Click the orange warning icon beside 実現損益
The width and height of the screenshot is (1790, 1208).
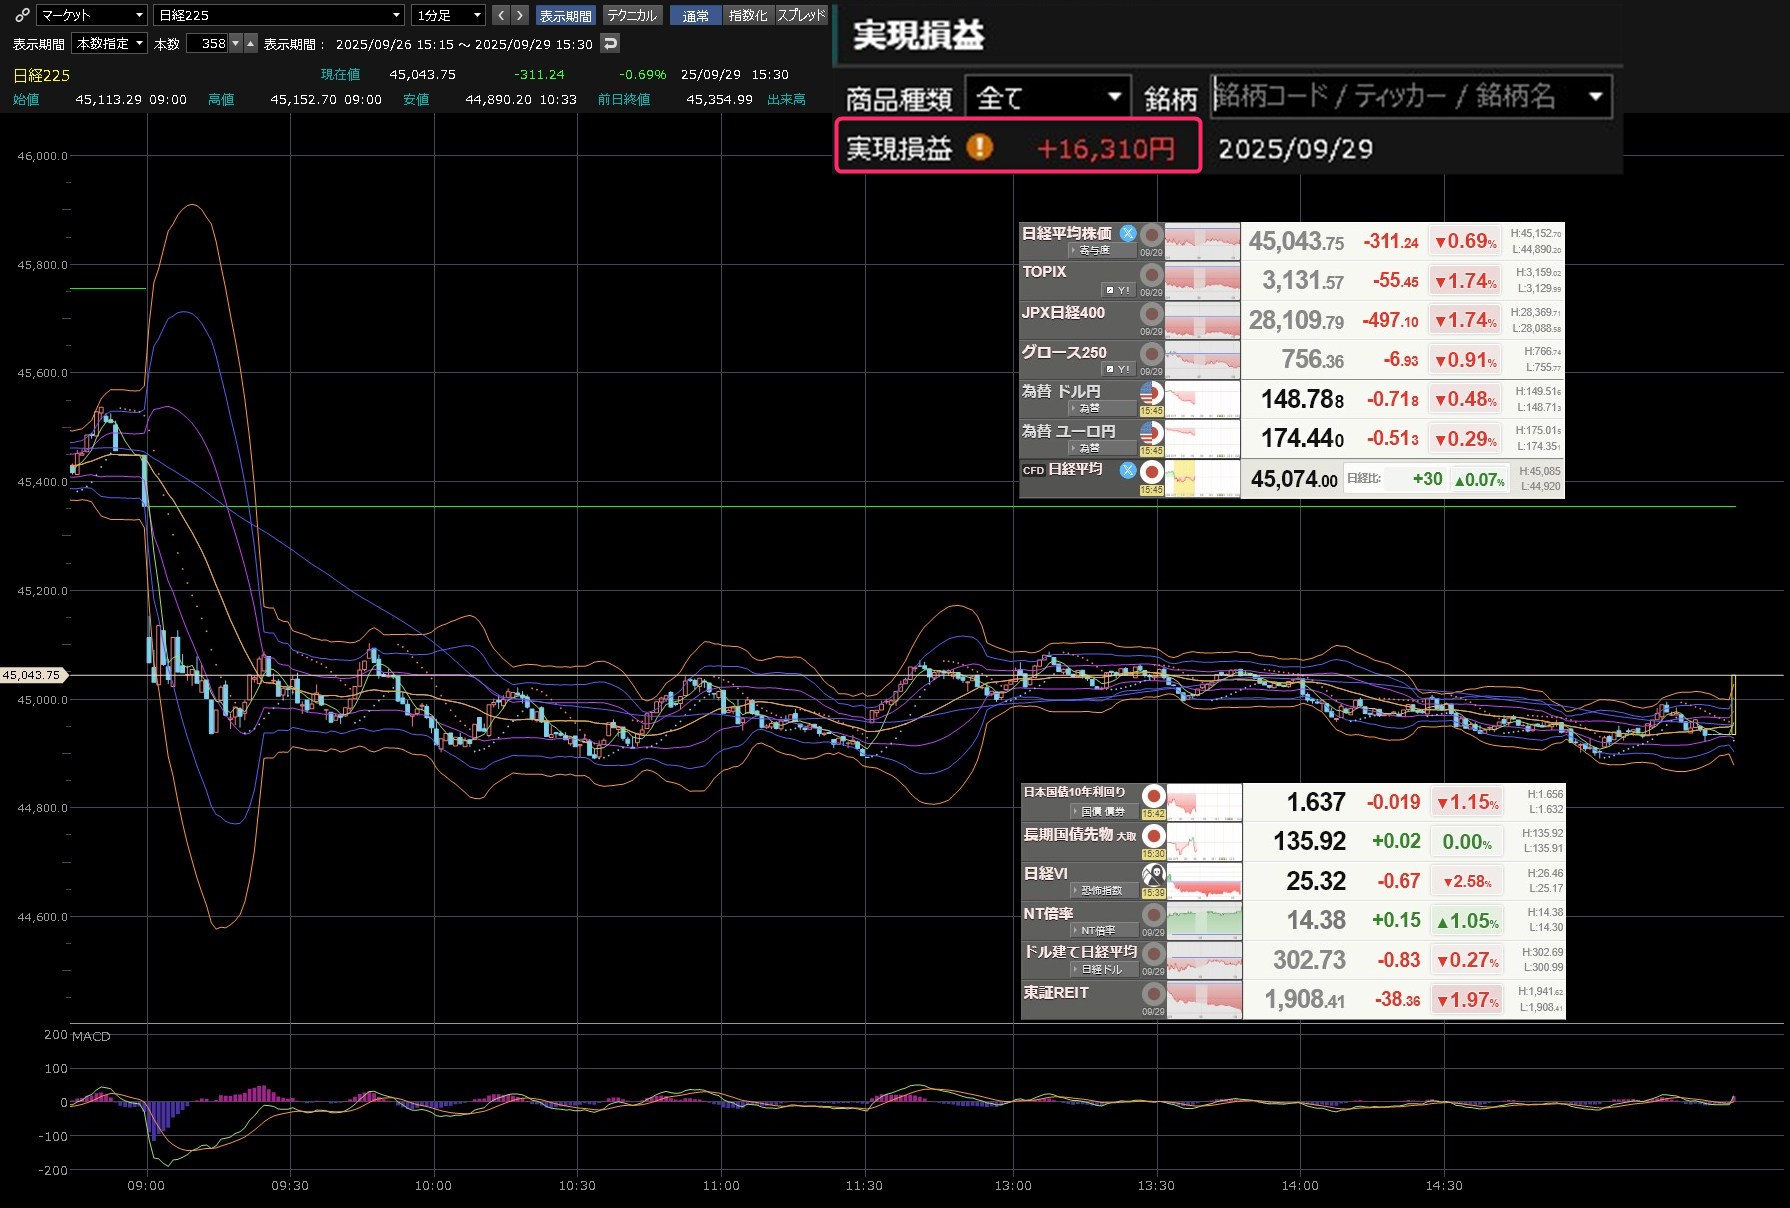[x=980, y=148]
